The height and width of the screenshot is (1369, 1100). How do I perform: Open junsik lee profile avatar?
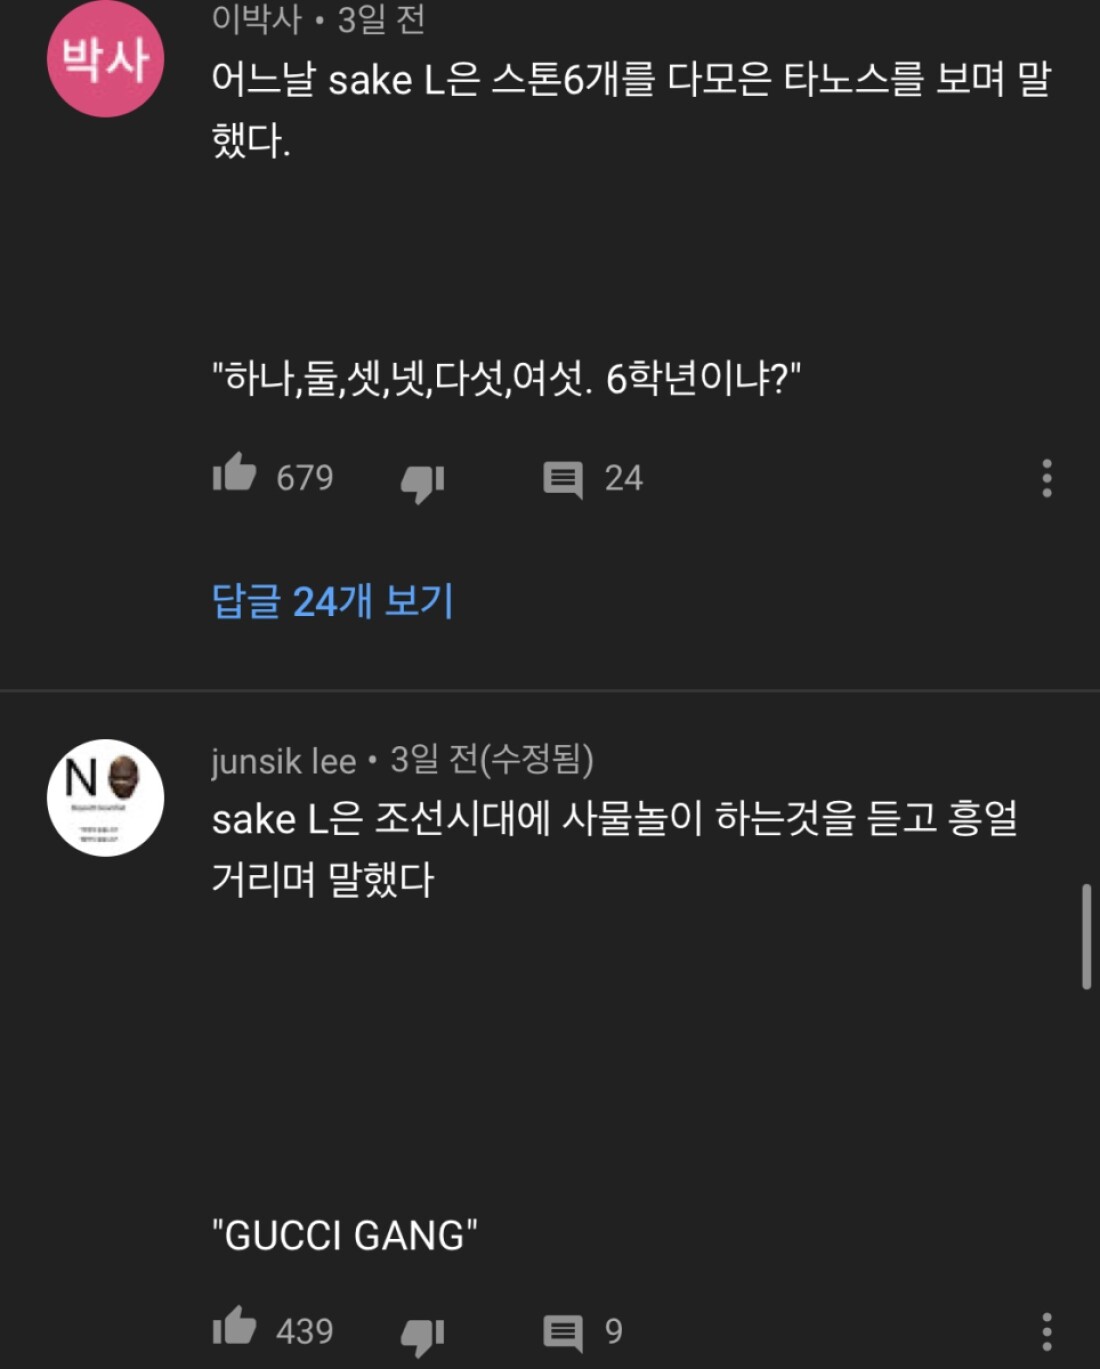[x=105, y=798]
